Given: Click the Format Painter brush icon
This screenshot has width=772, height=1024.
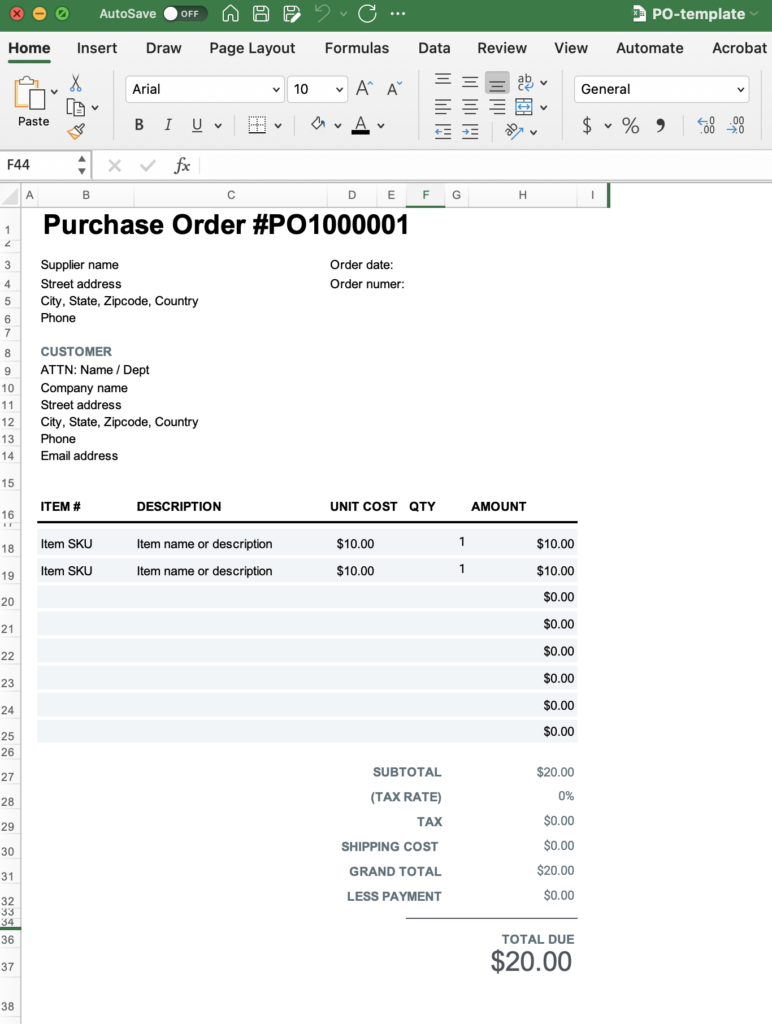Looking at the screenshot, I should (x=76, y=131).
